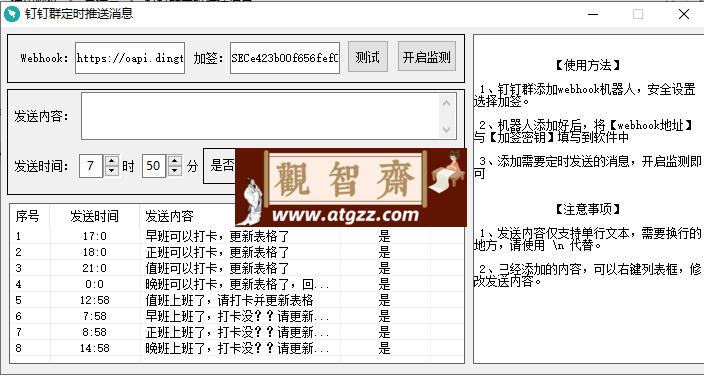Click the 是 value in row 1

coord(384,236)
